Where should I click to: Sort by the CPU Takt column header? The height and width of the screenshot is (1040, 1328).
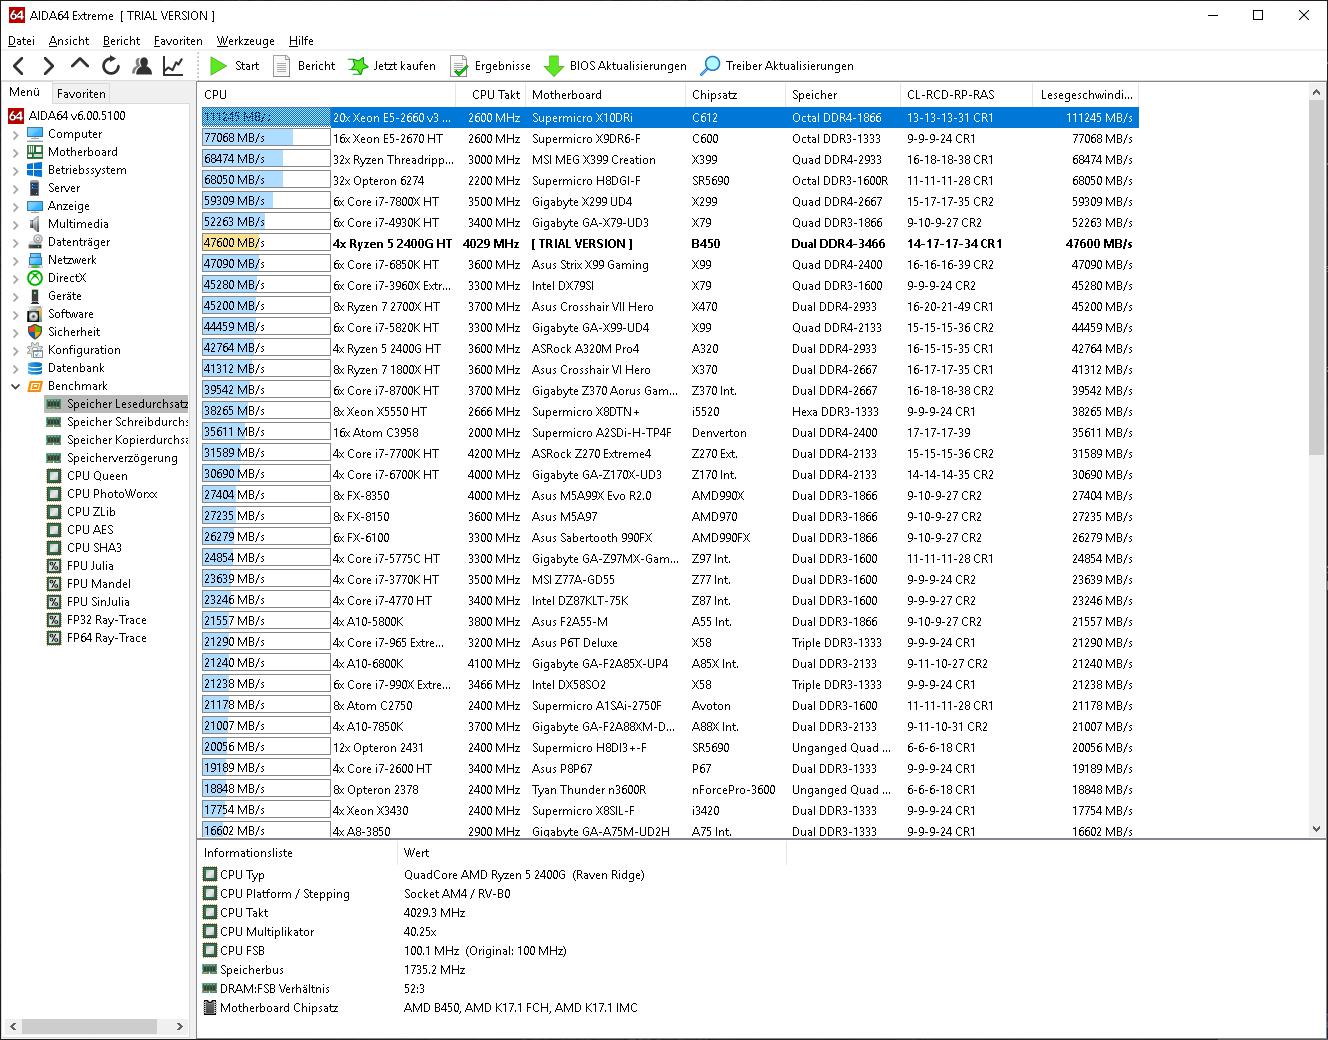[492, 94]
